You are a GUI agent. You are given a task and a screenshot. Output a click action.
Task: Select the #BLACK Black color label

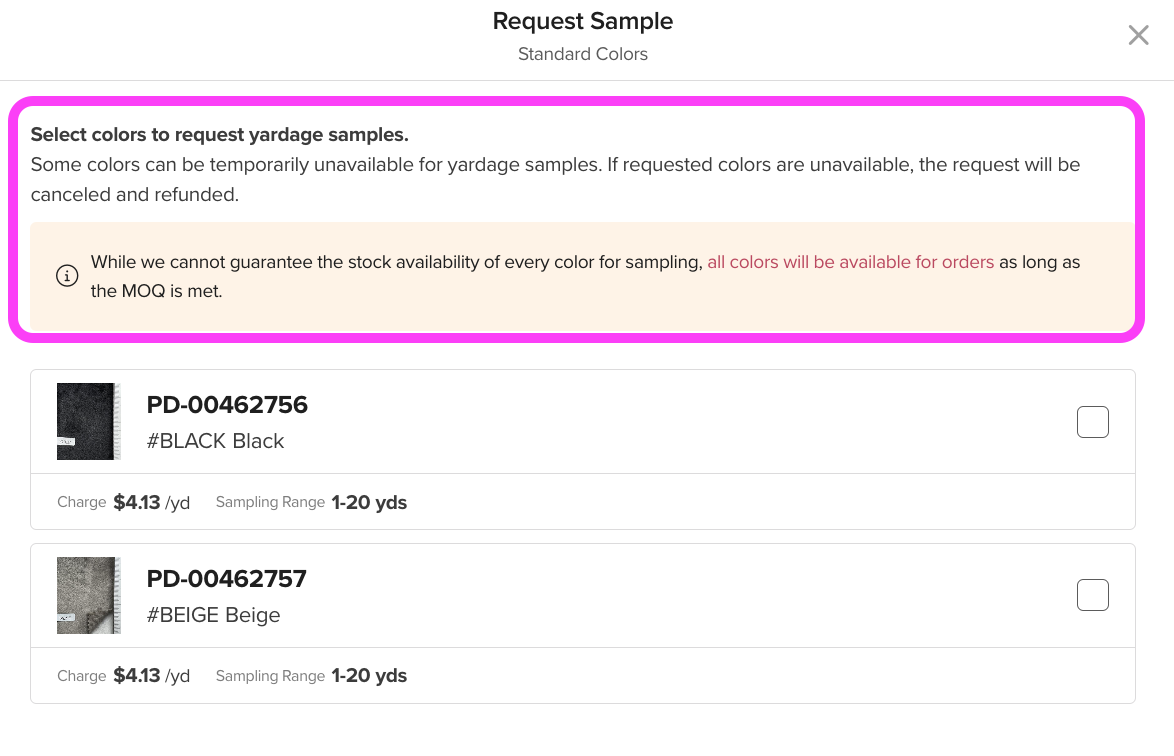click(x=215, y=441)
